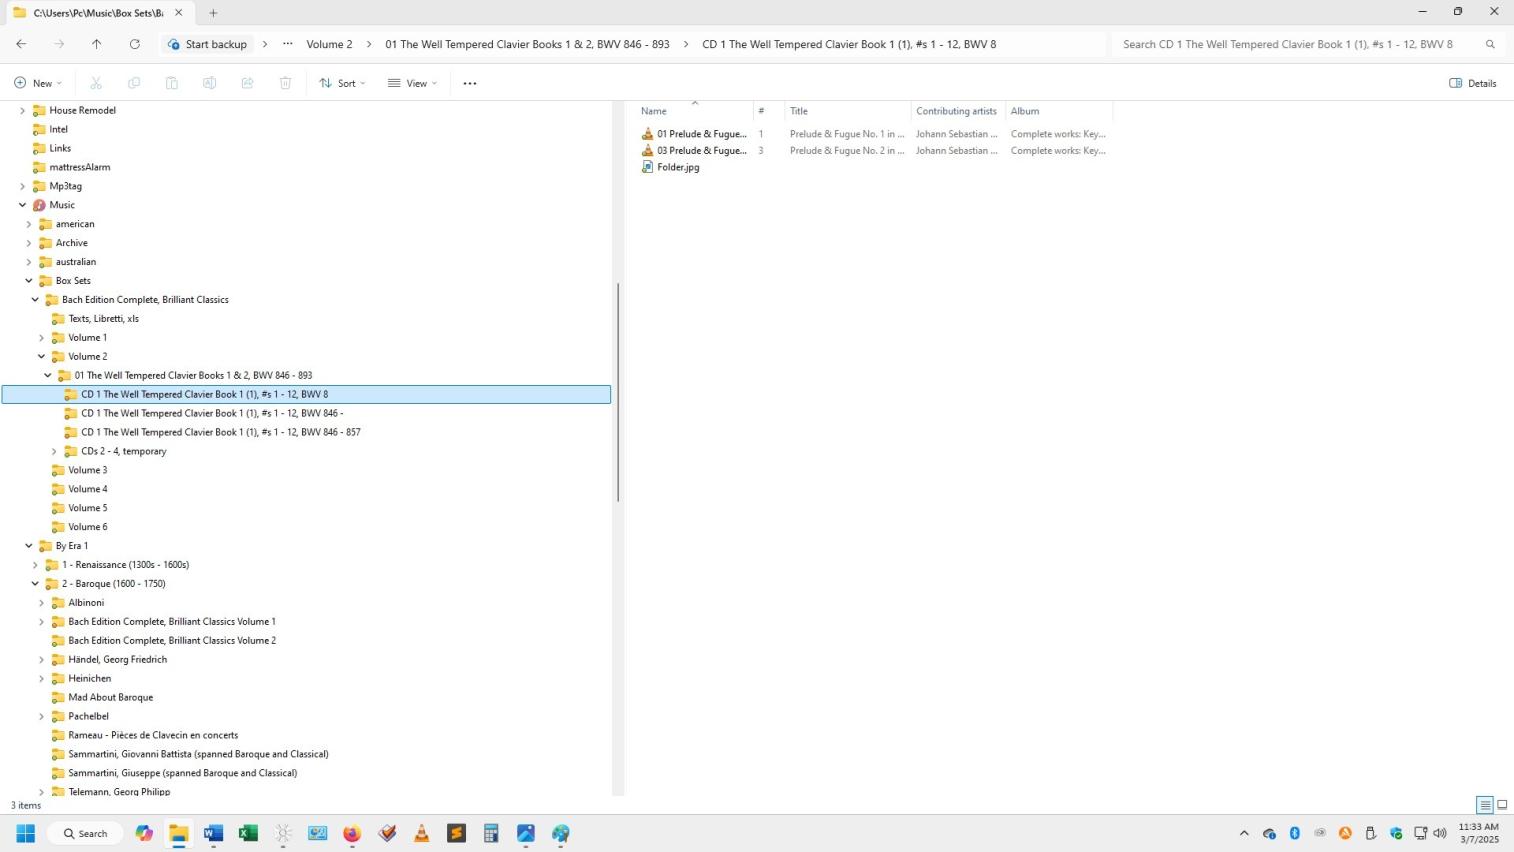Screen dimensions: 1514x852
Task: Switch to large thumbnails view in status bar
Action: click(x=1502, y=805)
